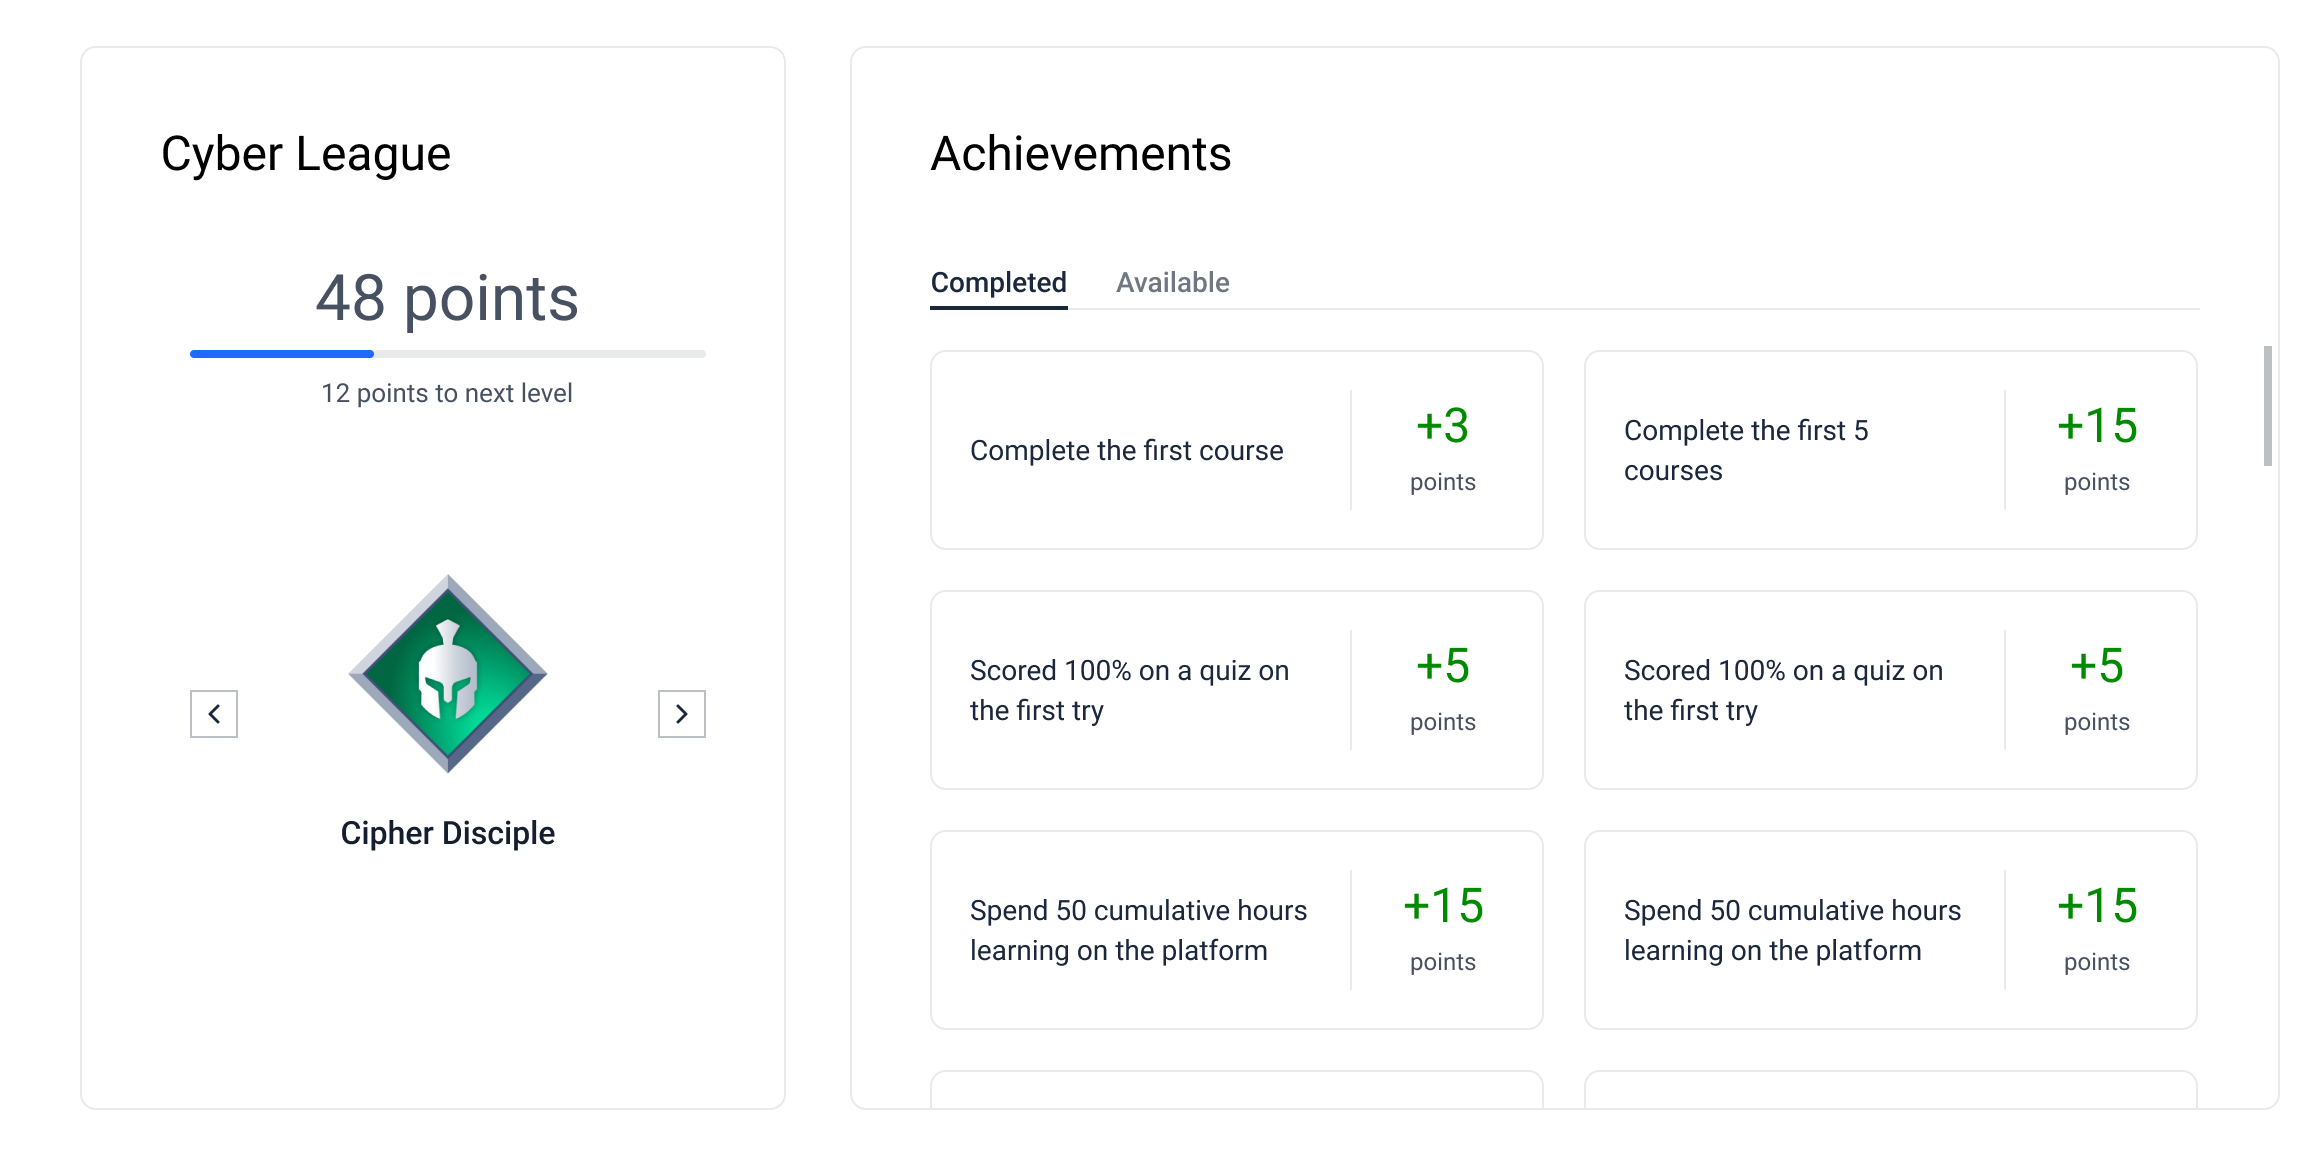Click the +3 points reward value
This screenshot has width=2322, height=1162.
(1442, 427)
